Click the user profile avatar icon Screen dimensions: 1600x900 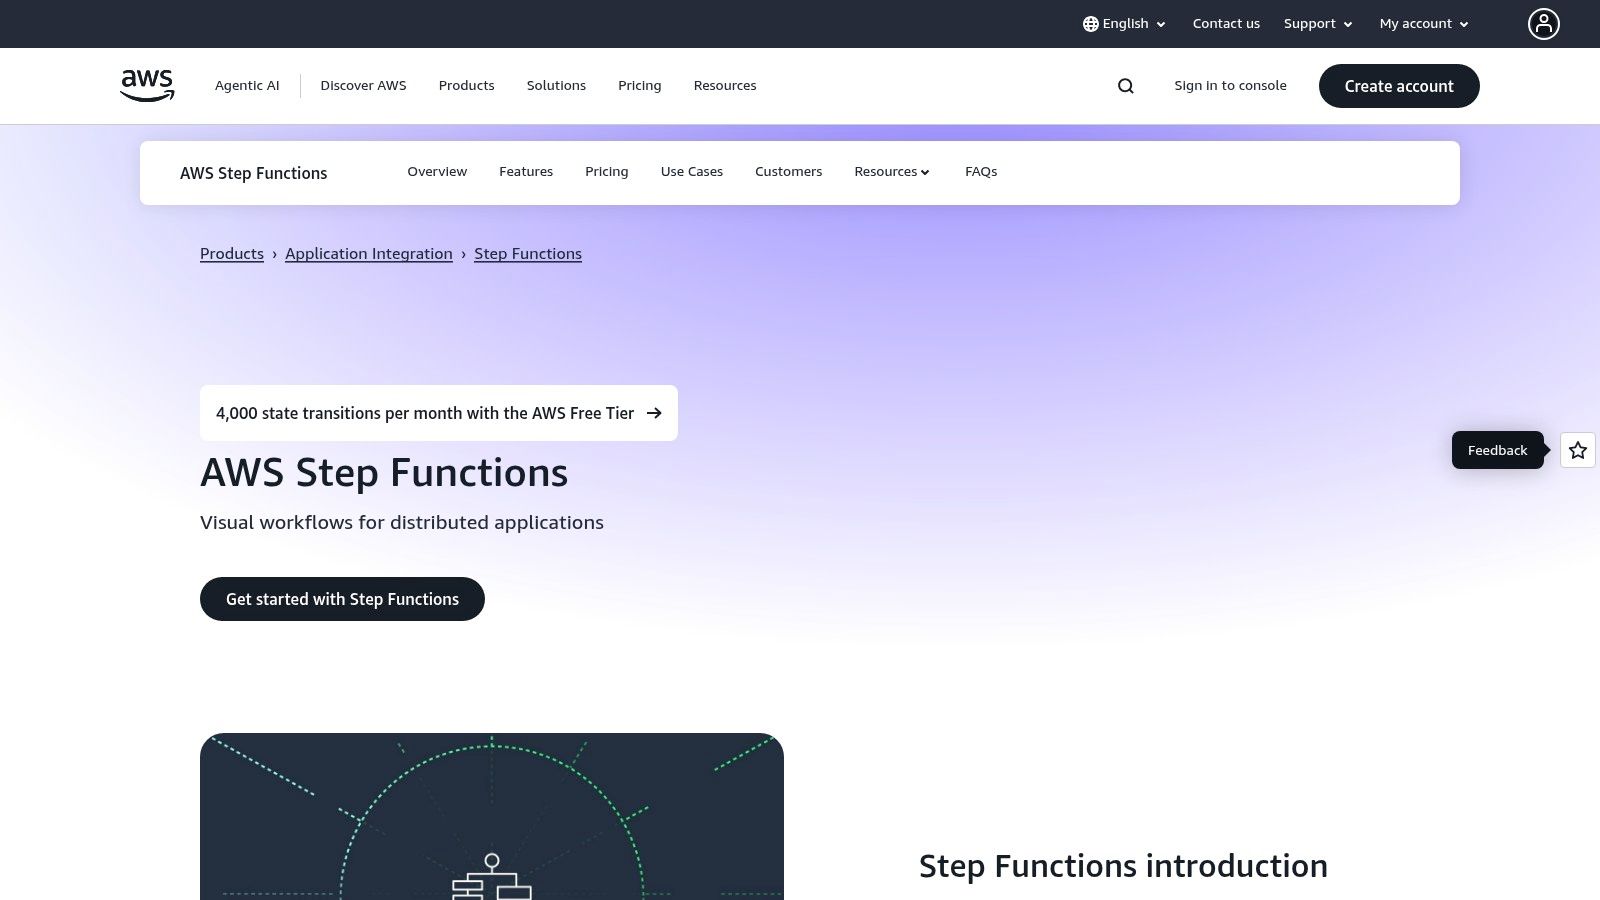1544,24
